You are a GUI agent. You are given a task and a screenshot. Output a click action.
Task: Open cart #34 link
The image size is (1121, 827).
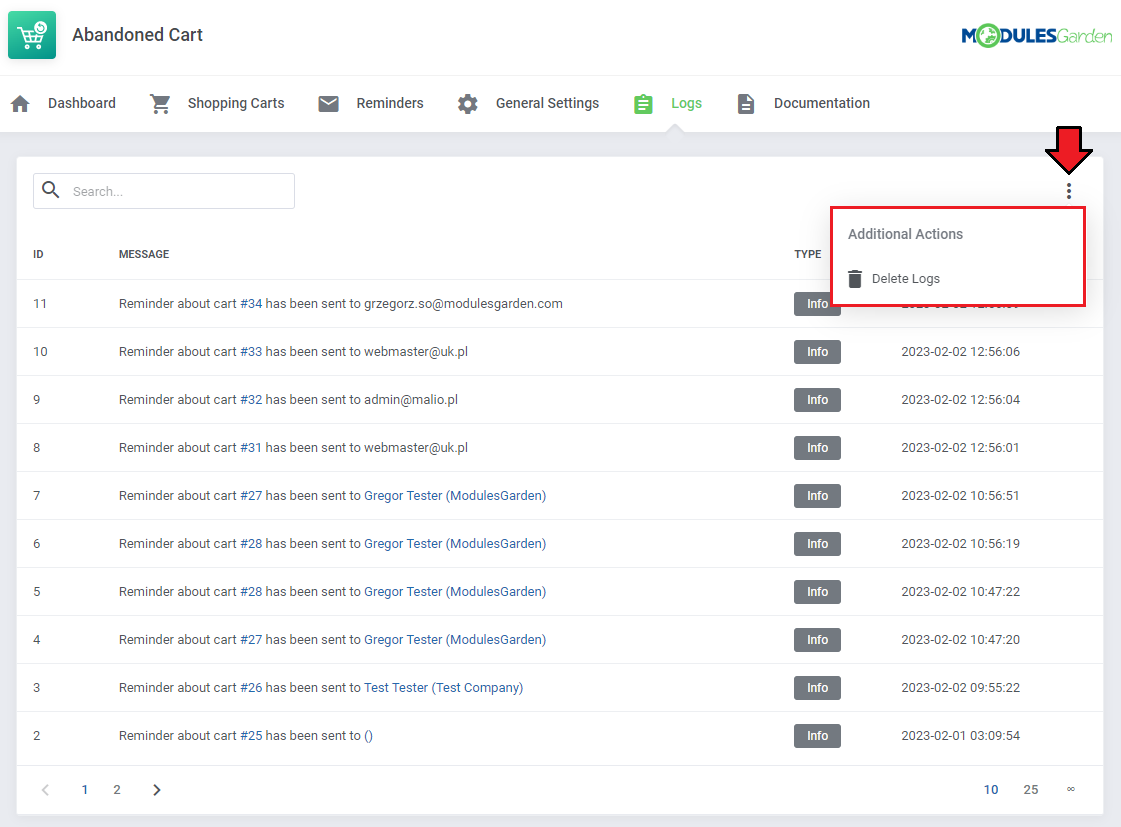(251, 304)
